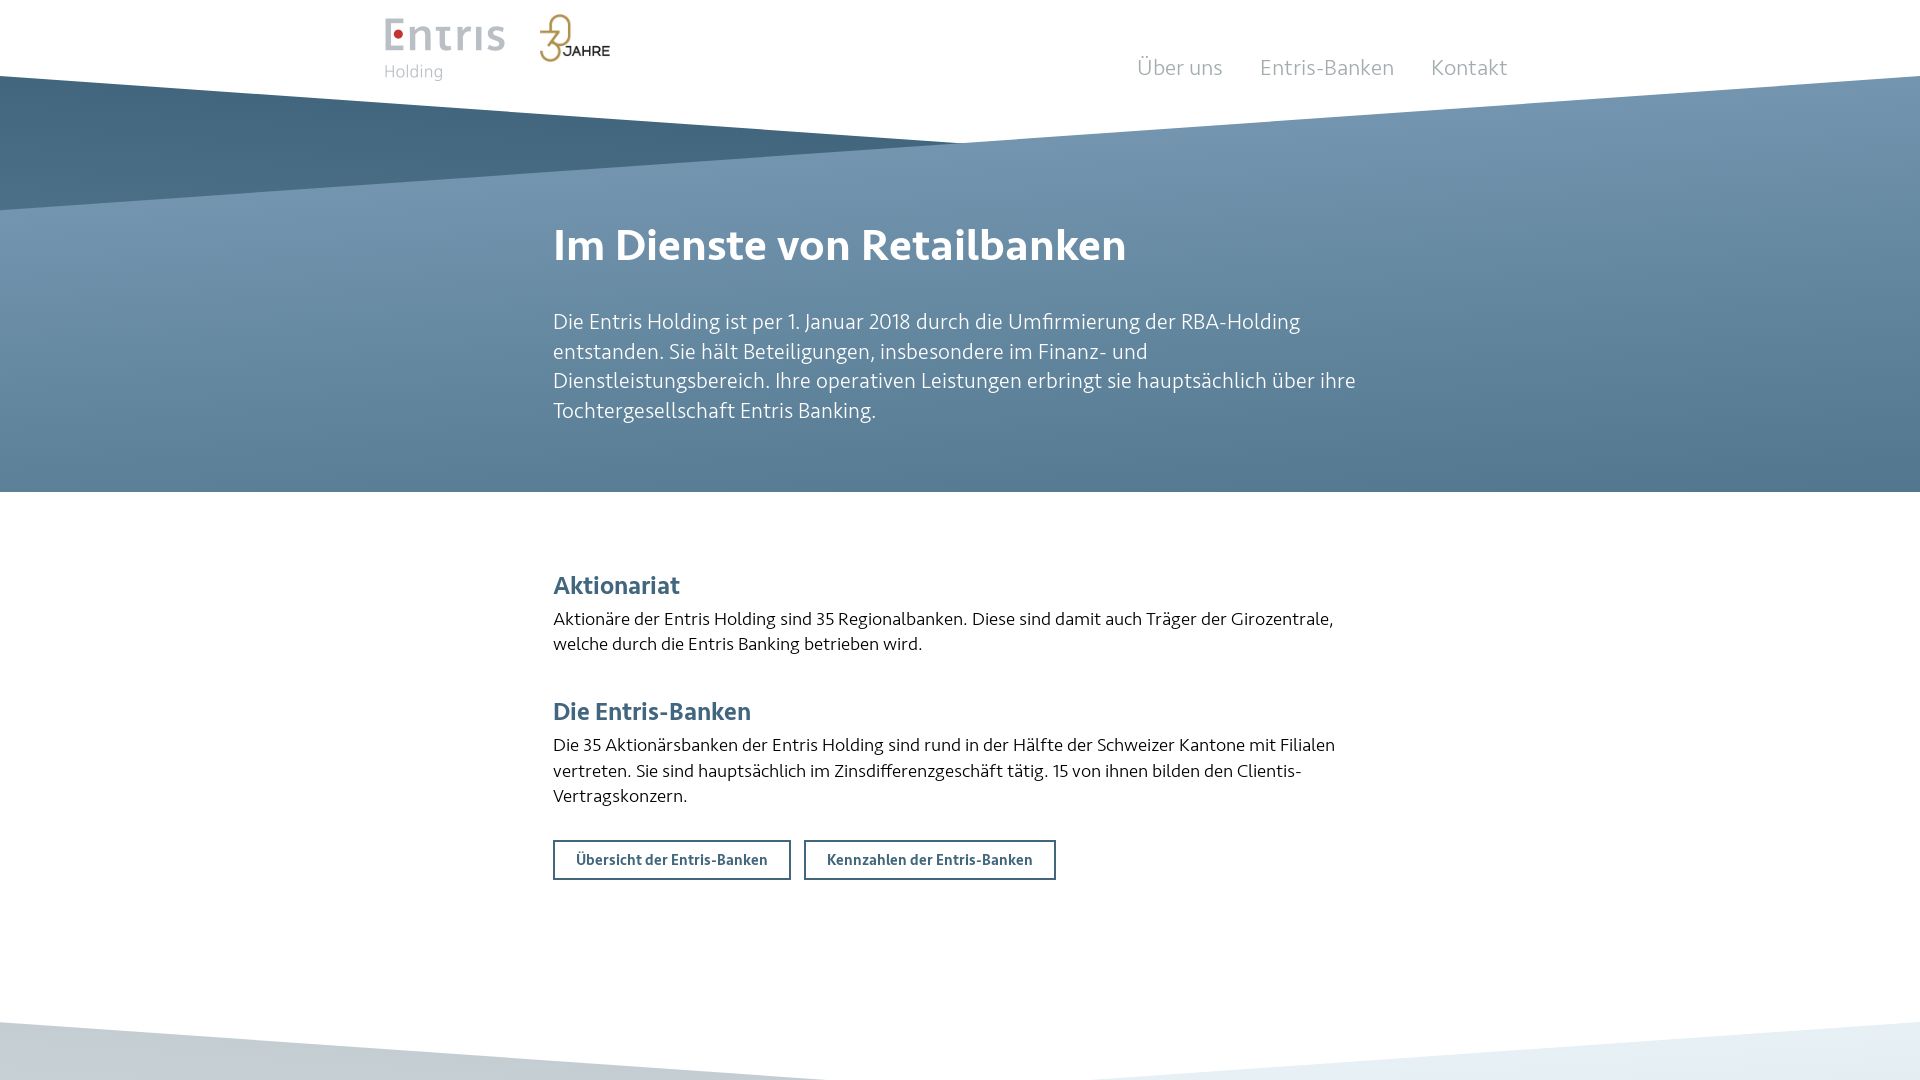
Task: Open the Entris-Banken menu item
Action: (1326, 68)
